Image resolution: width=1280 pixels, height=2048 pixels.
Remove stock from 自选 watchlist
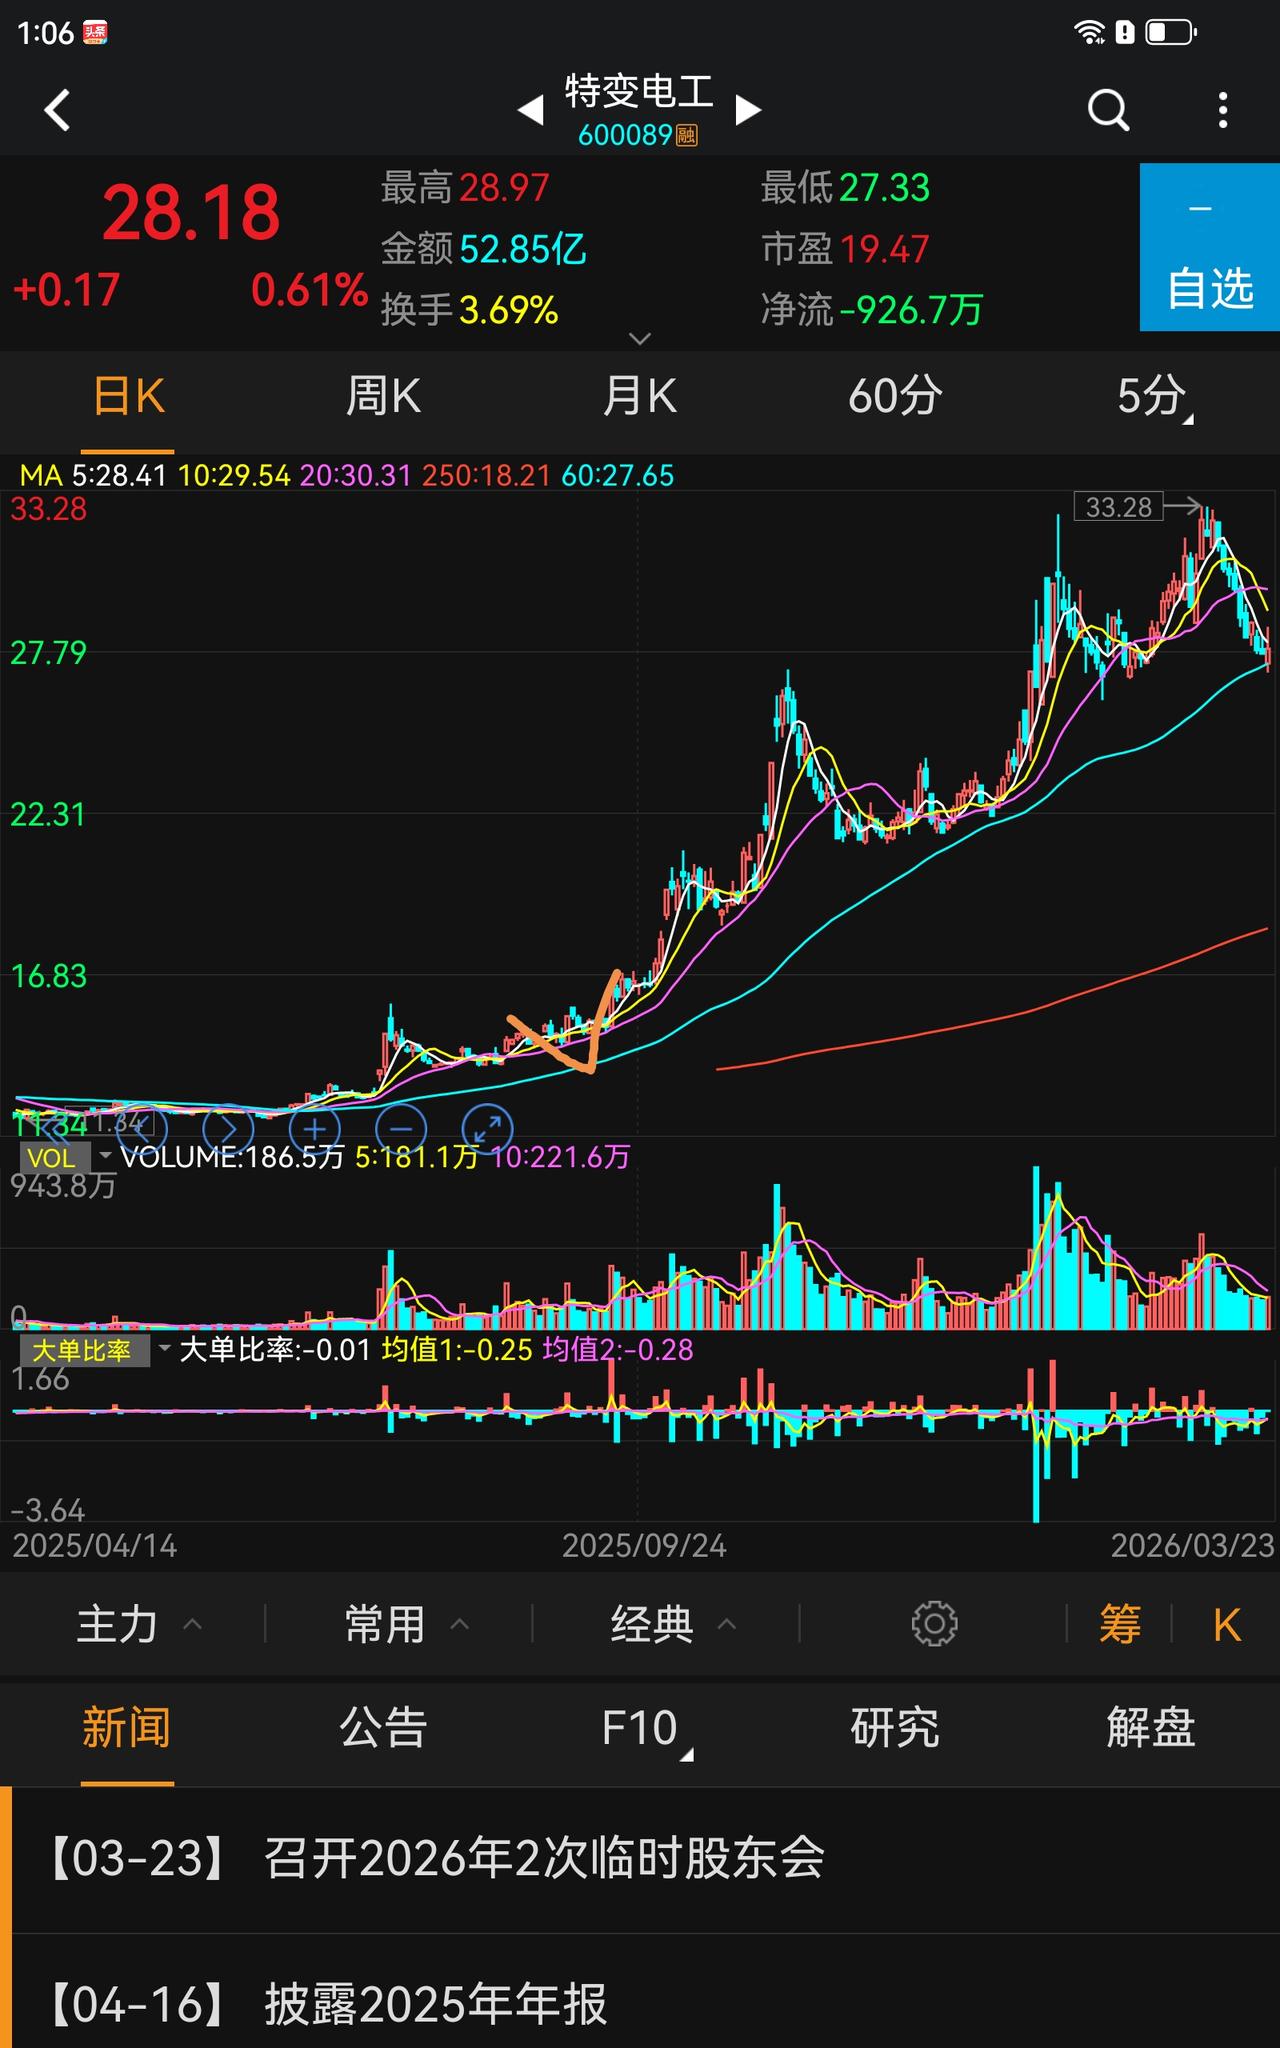pyautogui.click(x=1210, y=247)
